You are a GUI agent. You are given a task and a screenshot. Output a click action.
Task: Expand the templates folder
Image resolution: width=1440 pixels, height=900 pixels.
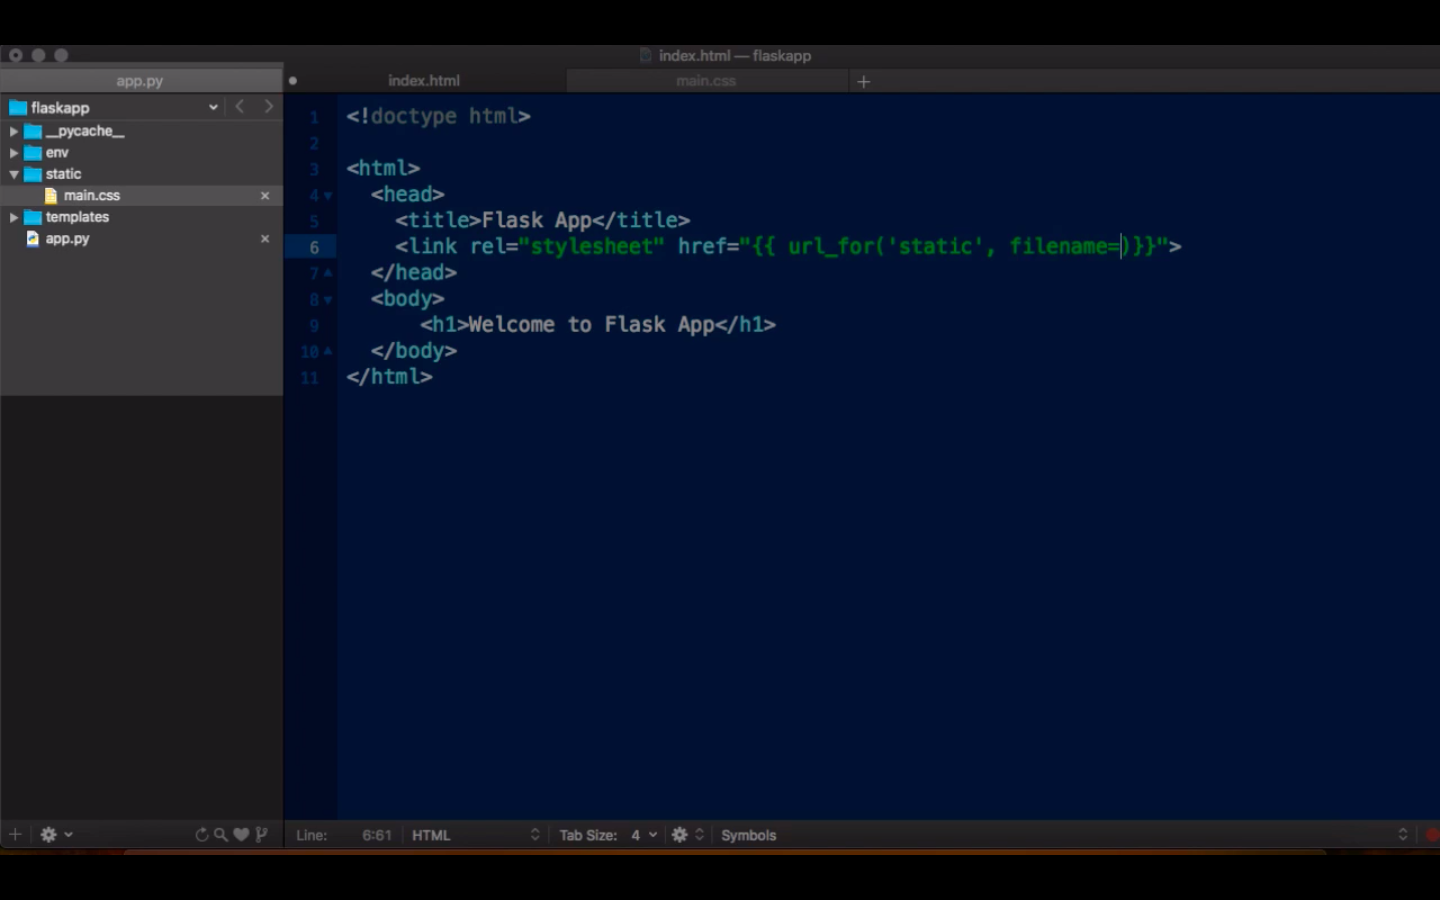(14, 217)
